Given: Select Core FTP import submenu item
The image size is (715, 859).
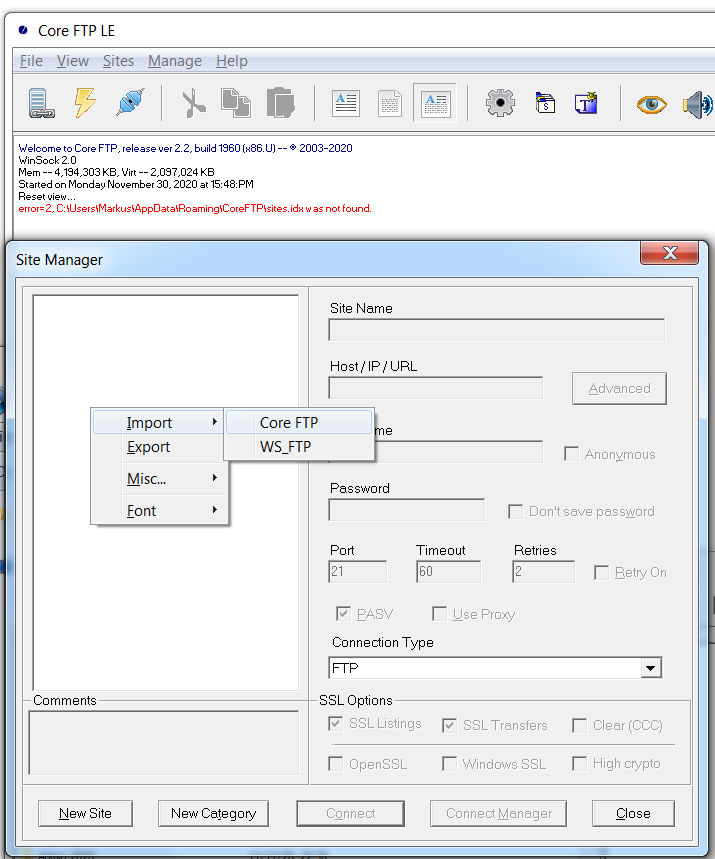Looking at the screenshot, I should point(299,422).
